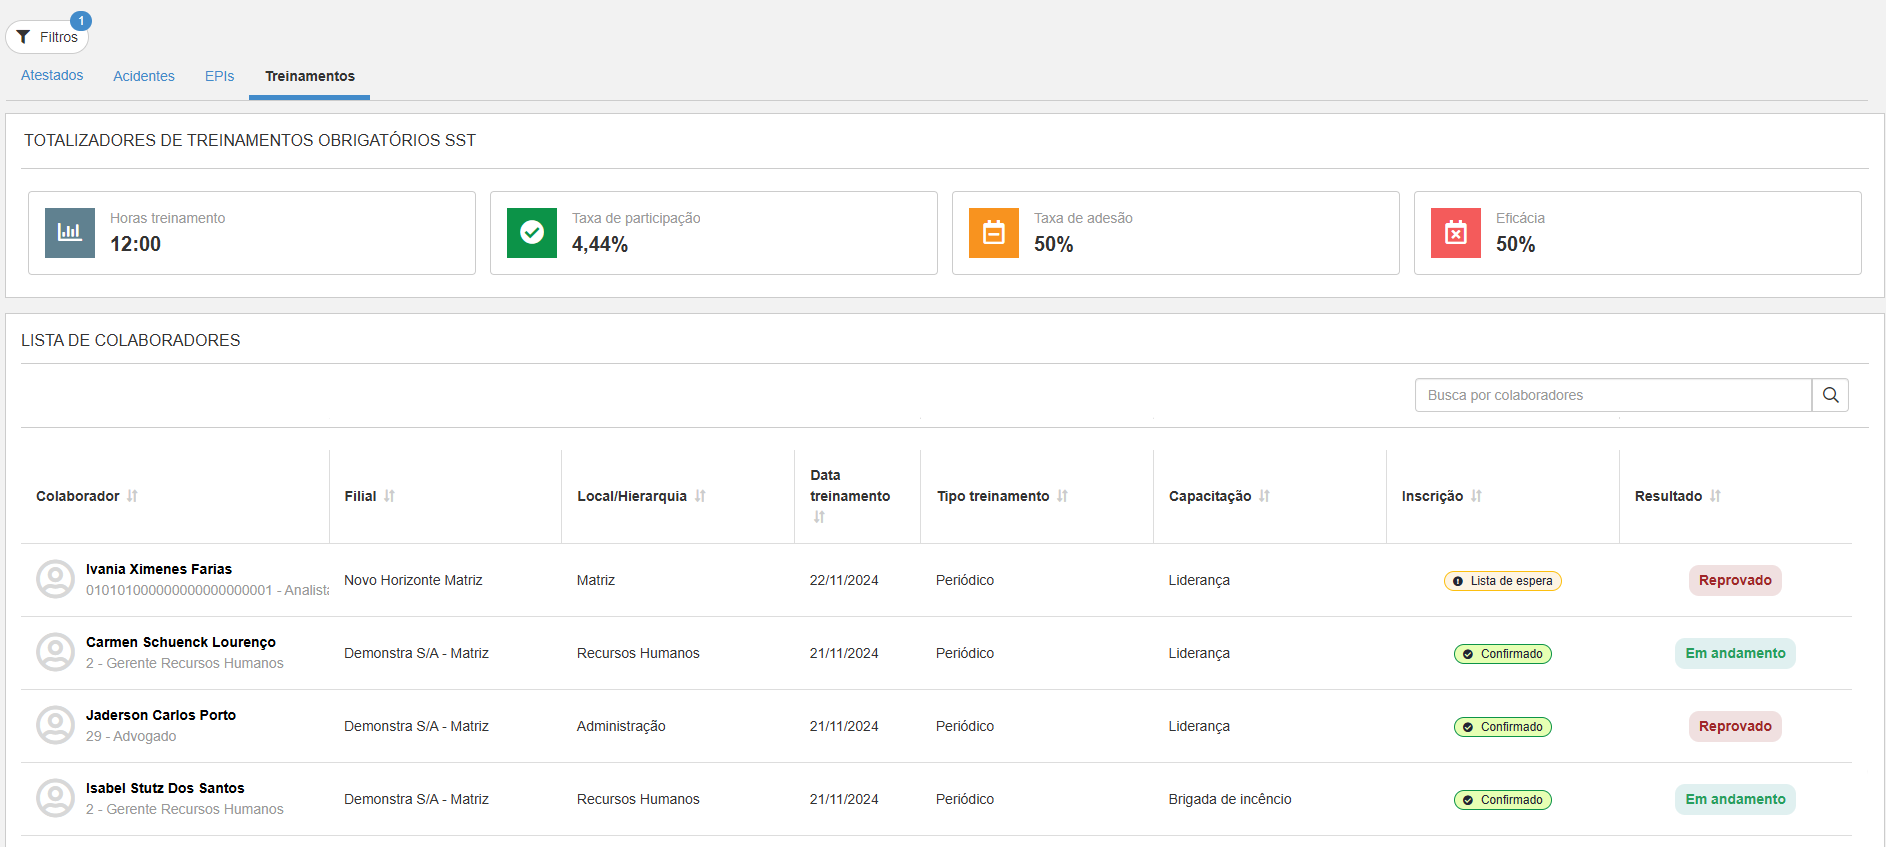
Task: Sort table by Filial column
Action: [x=389, y=496]
